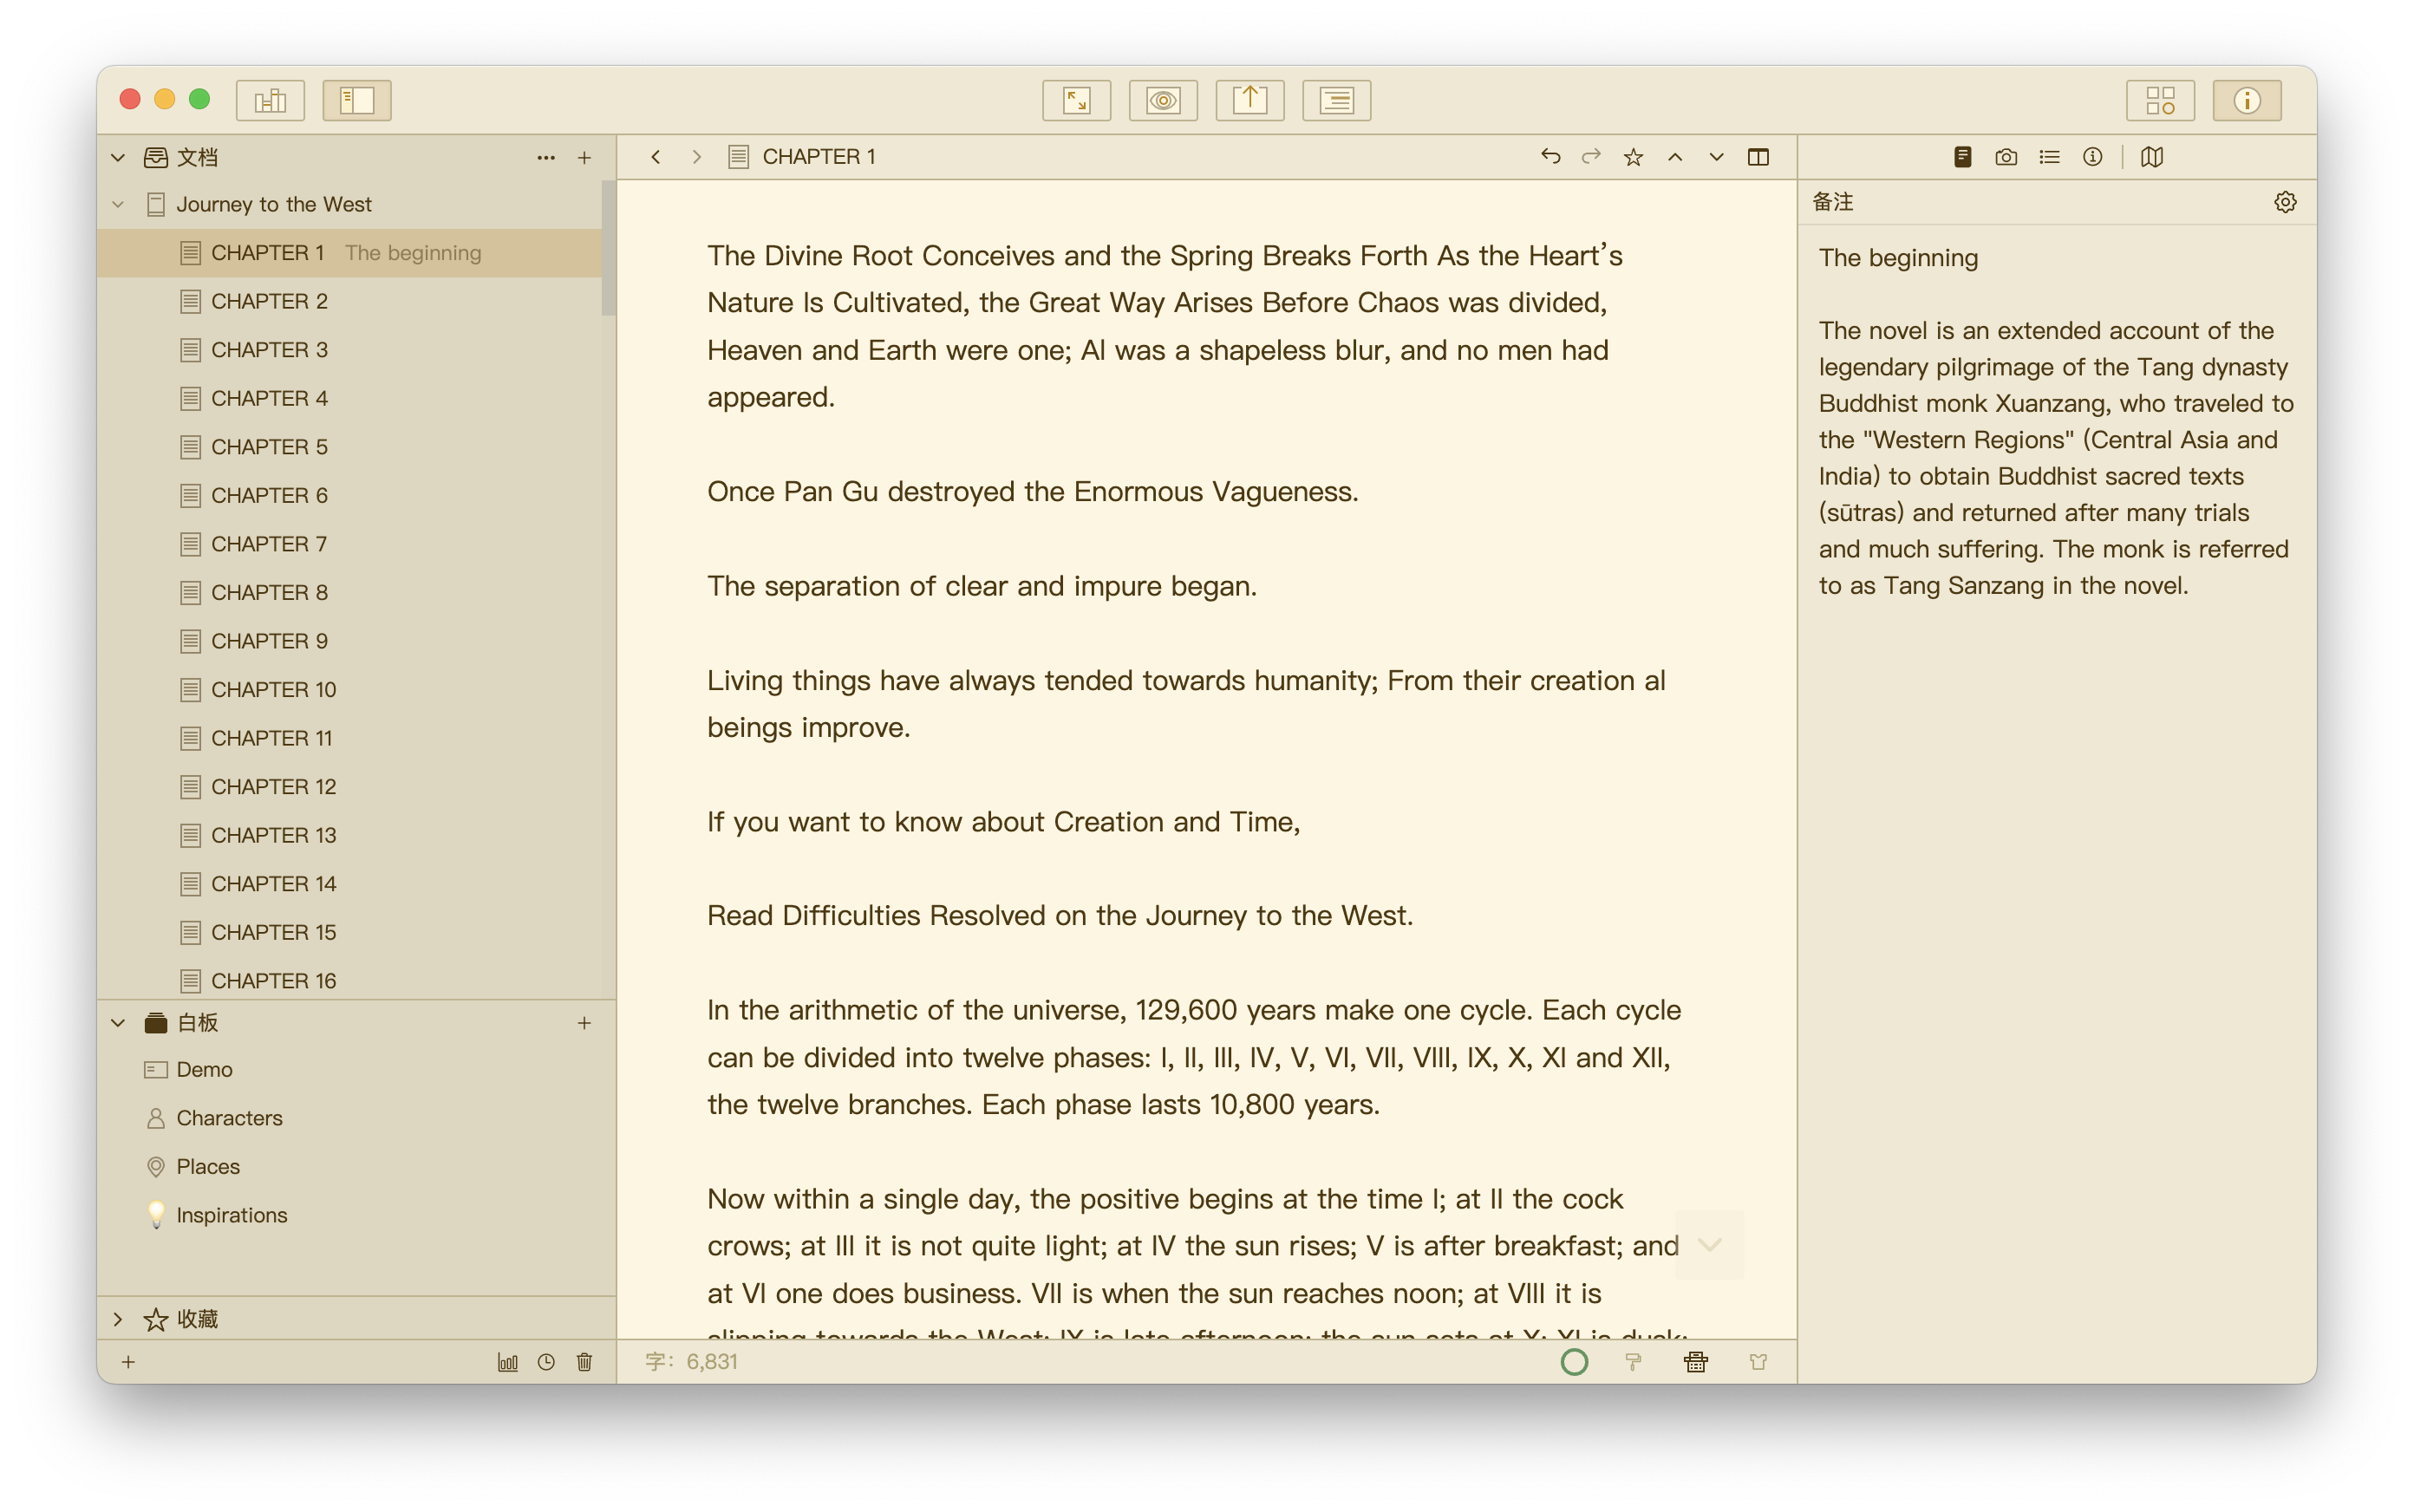Toggle favorite star for CHAPTER 1

pyautogui.click(x=1634, y=157)
